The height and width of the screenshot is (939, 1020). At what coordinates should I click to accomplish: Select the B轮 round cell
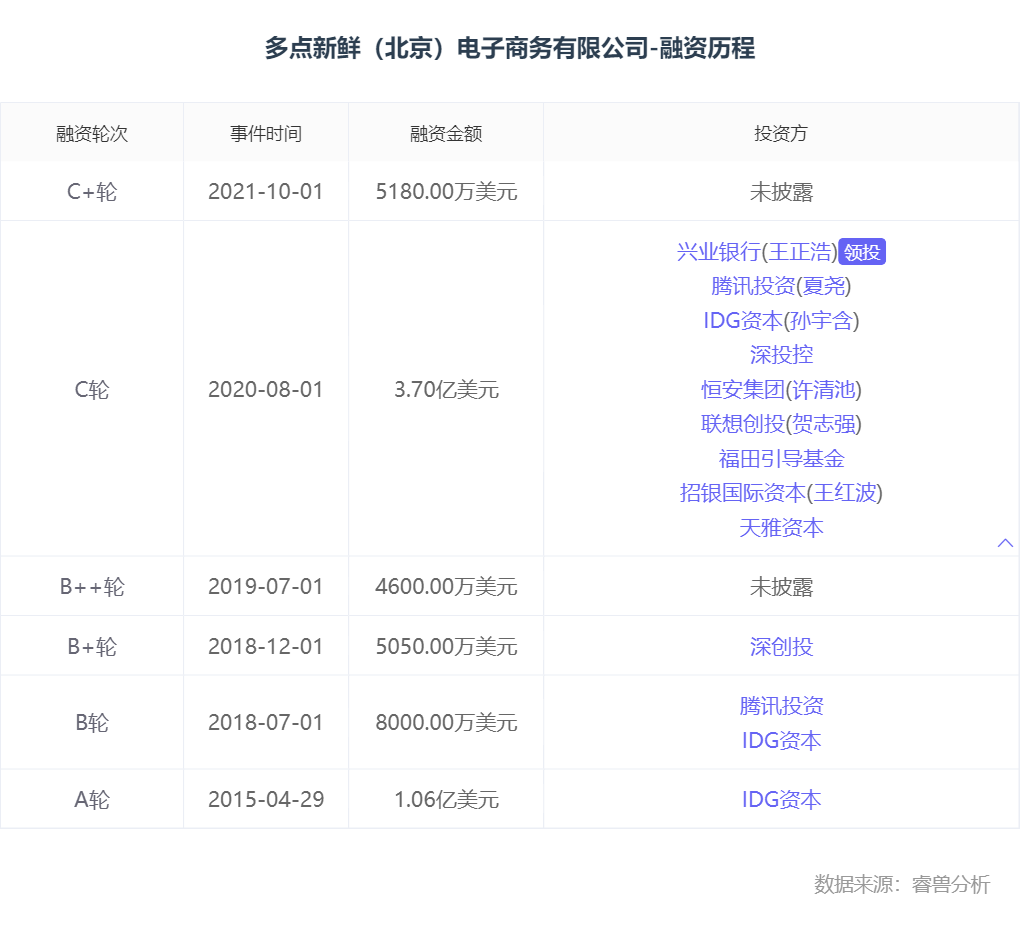92,723
